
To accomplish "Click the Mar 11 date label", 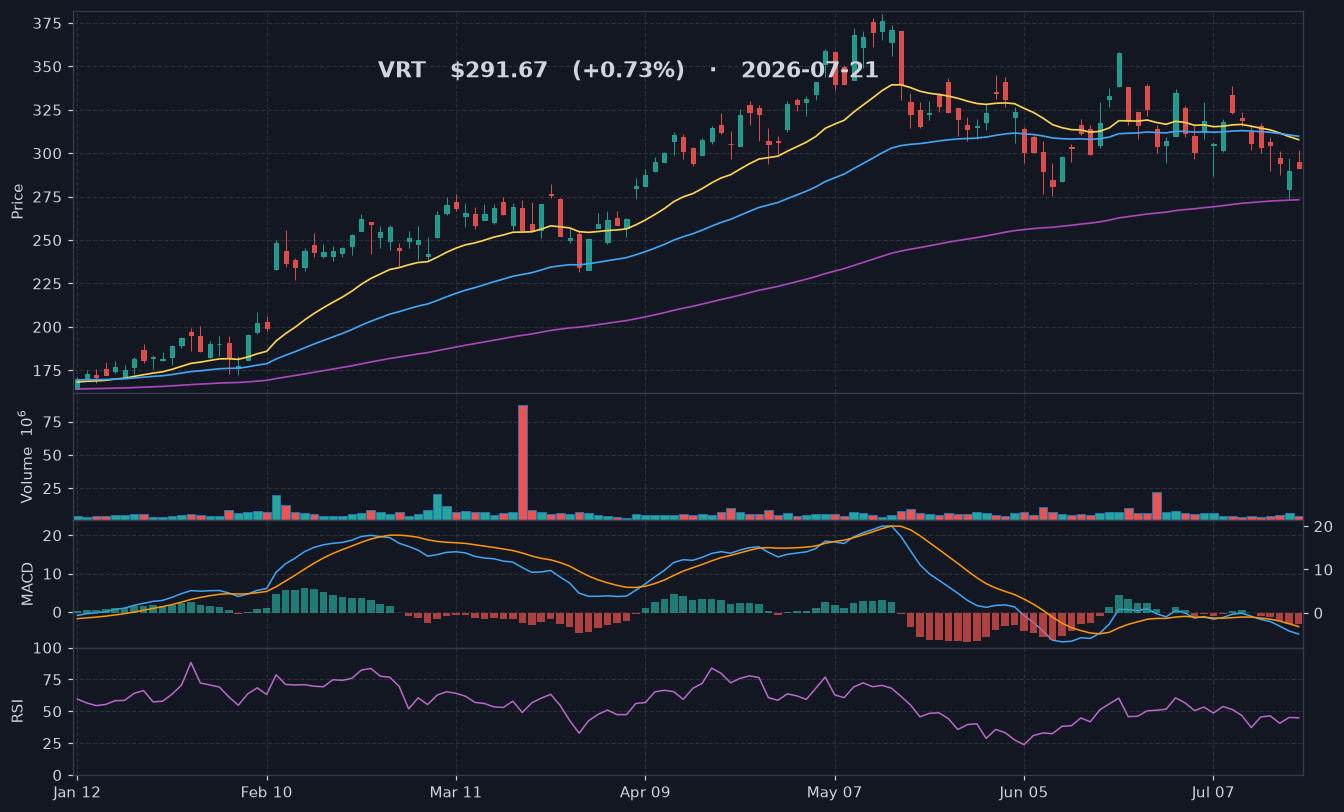I will pyautogui.click(x=456, y=790).
